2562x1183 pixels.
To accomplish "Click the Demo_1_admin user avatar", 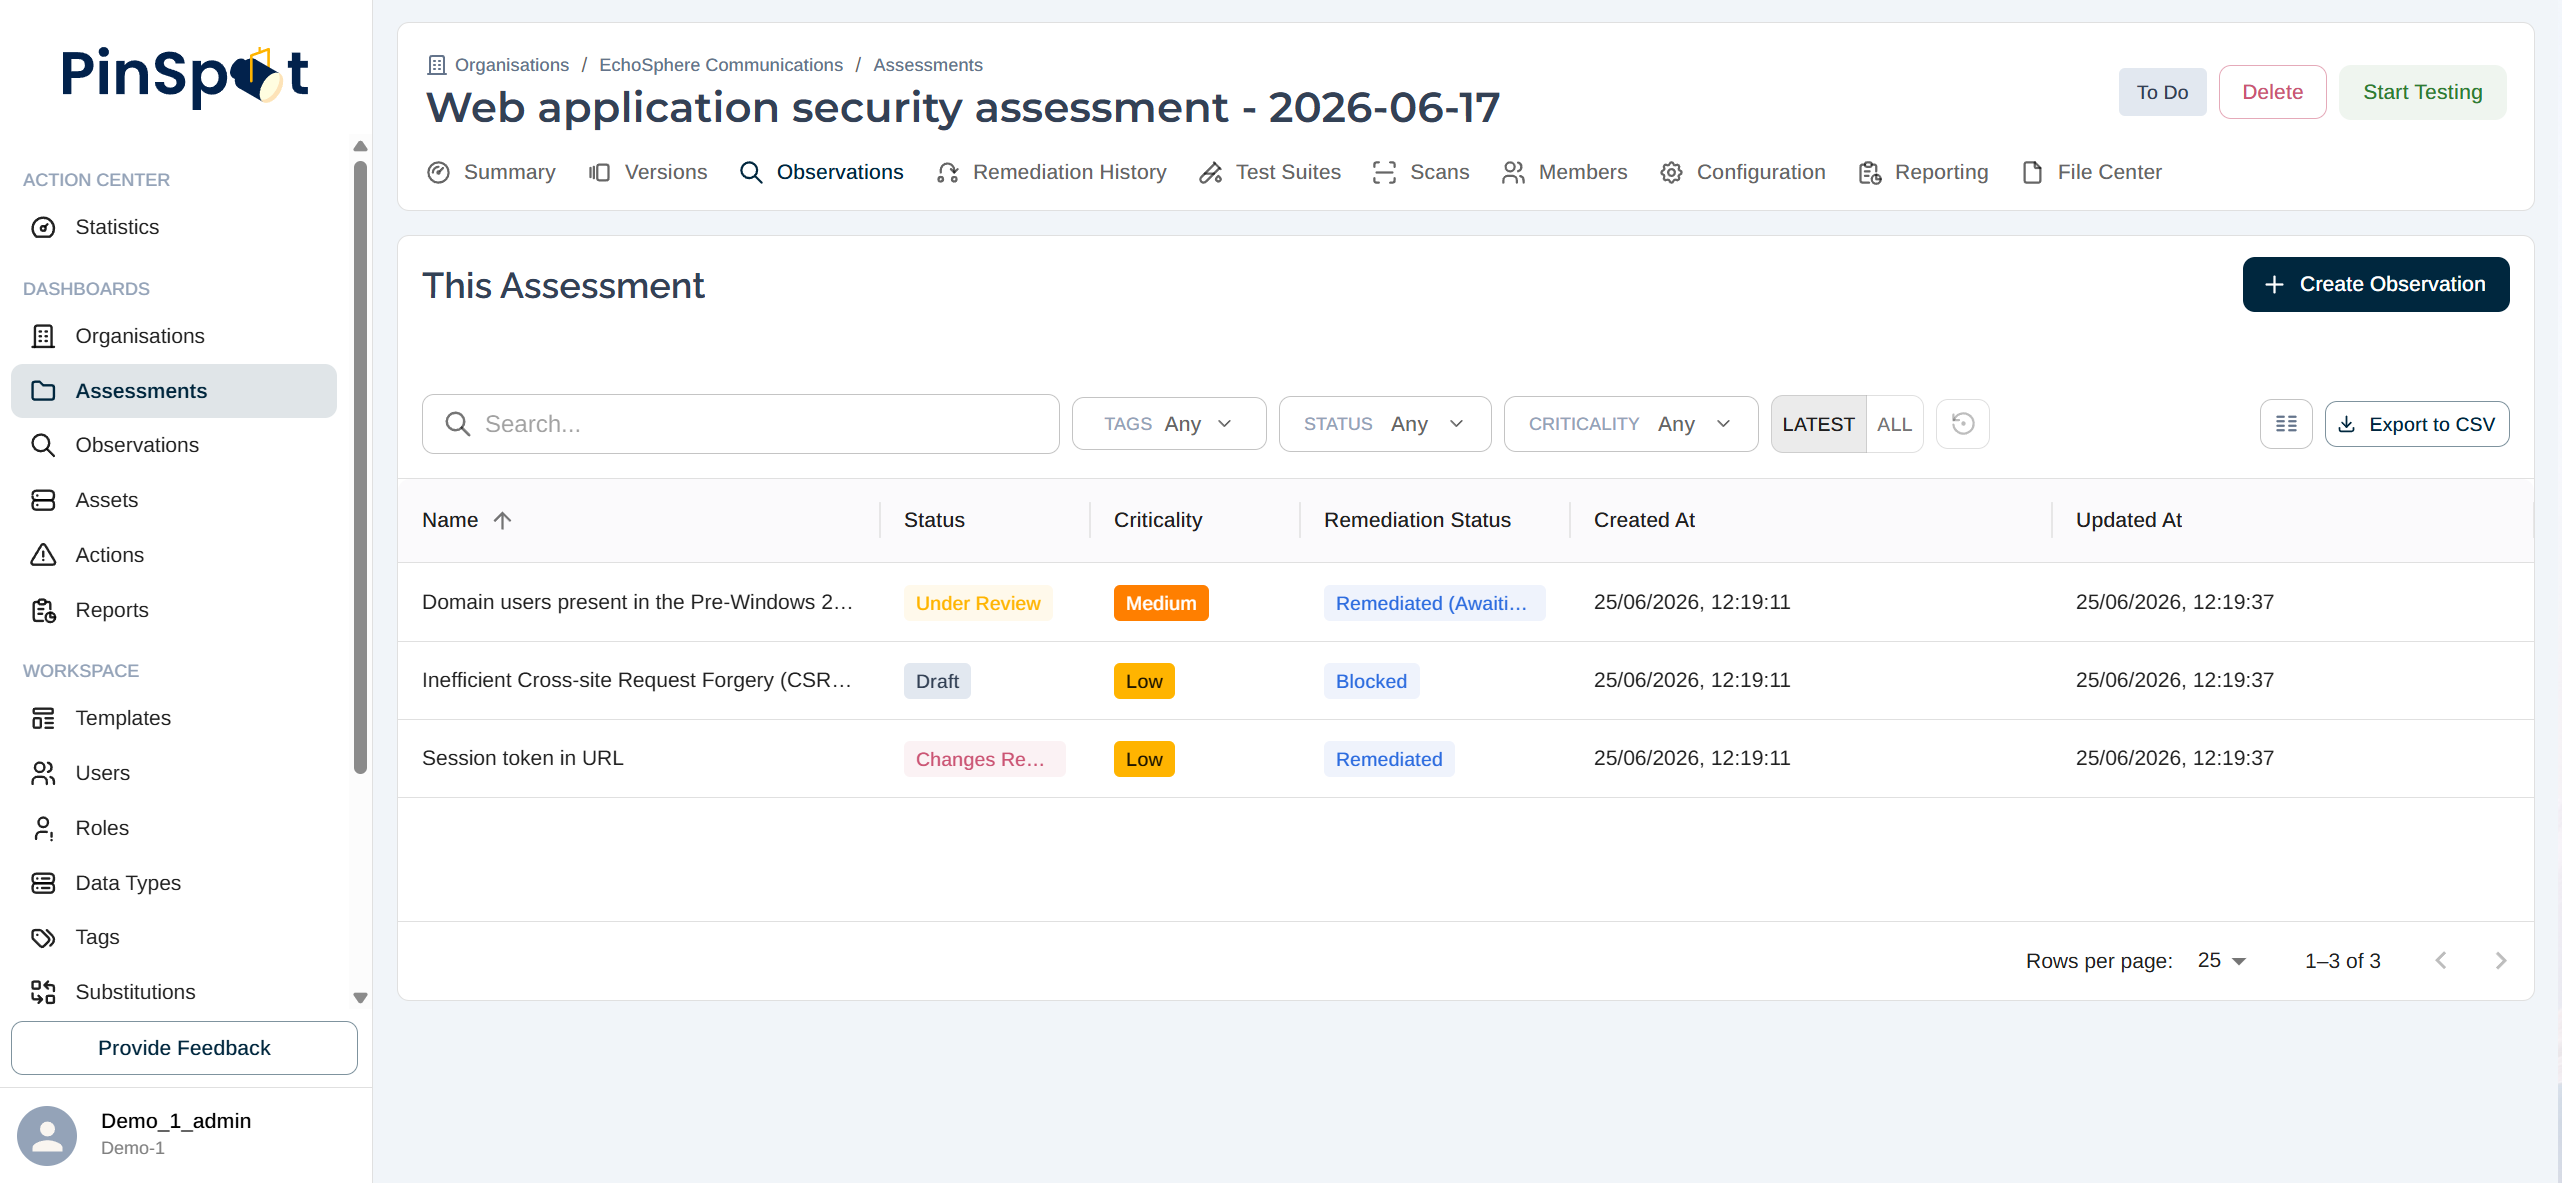I will tap(47, 1135).
